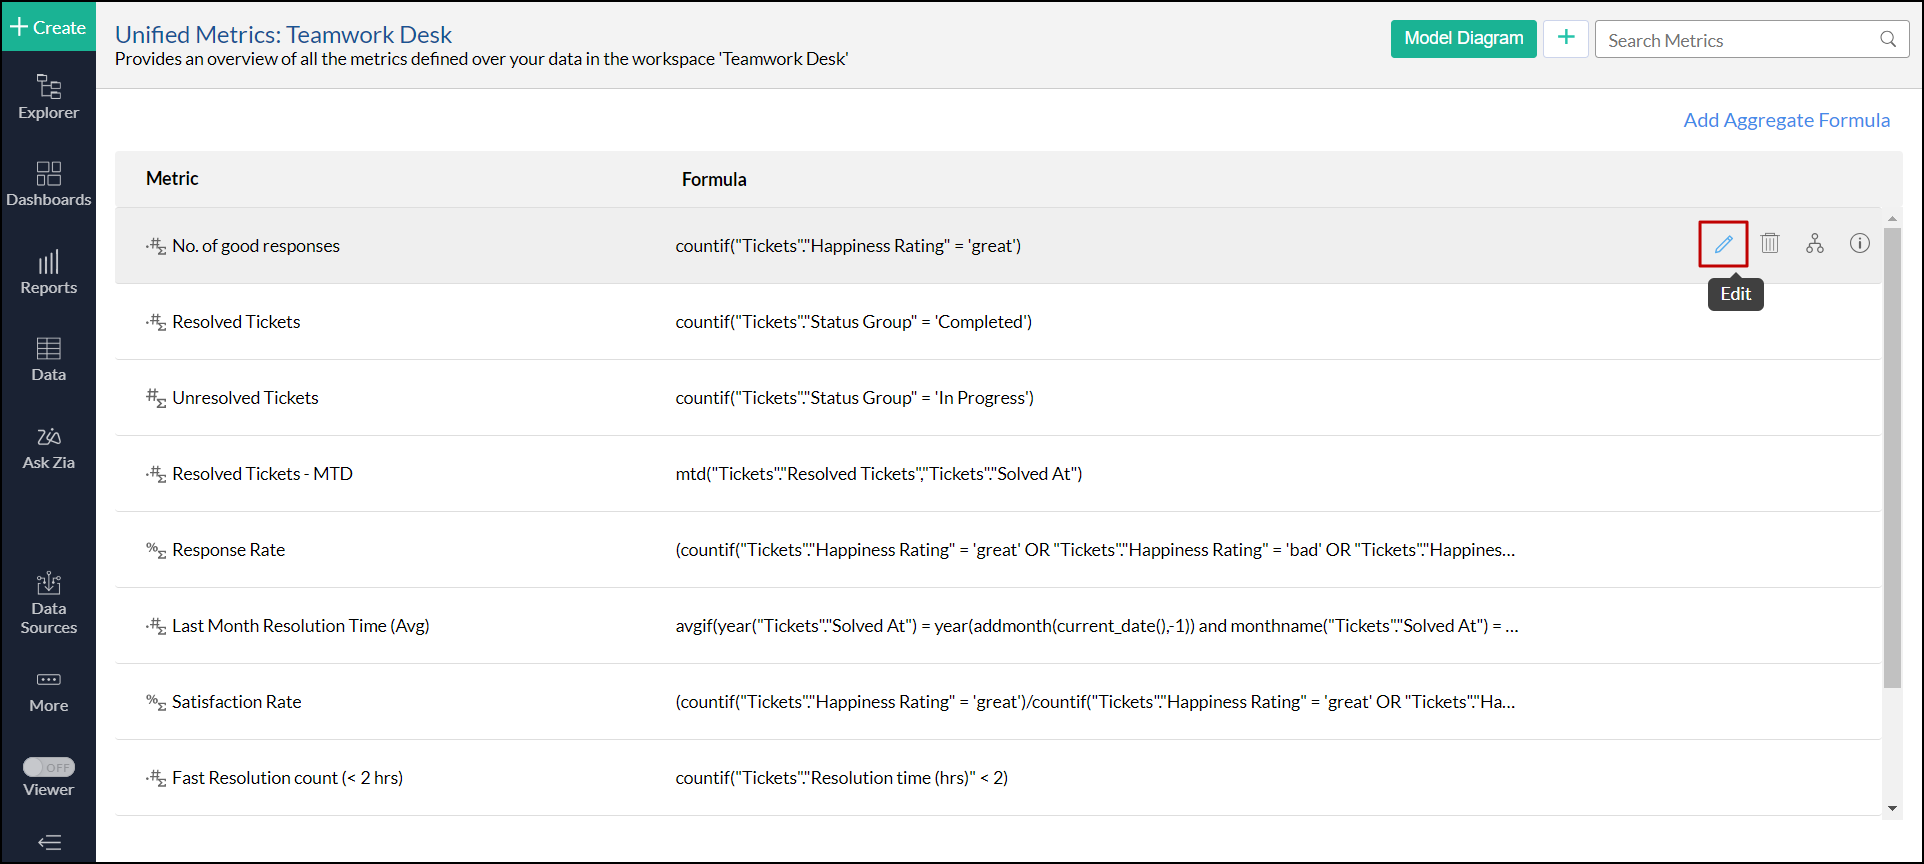Screen dimensions: 1924x864
Task: Toggle the Viewer mode switch
Action: pos(49,767)
